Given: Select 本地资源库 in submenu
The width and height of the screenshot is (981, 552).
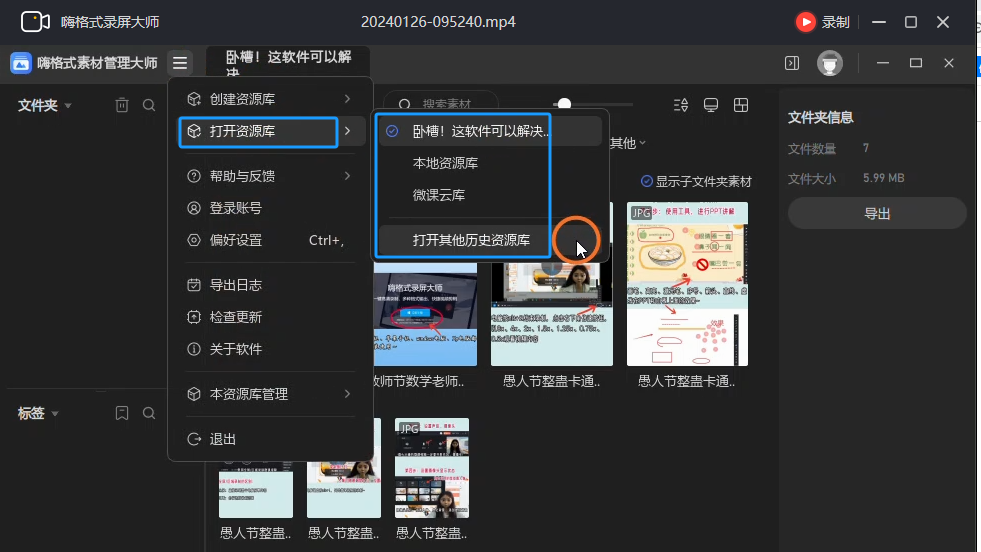Looking at the screenshot, I should 491,163.
